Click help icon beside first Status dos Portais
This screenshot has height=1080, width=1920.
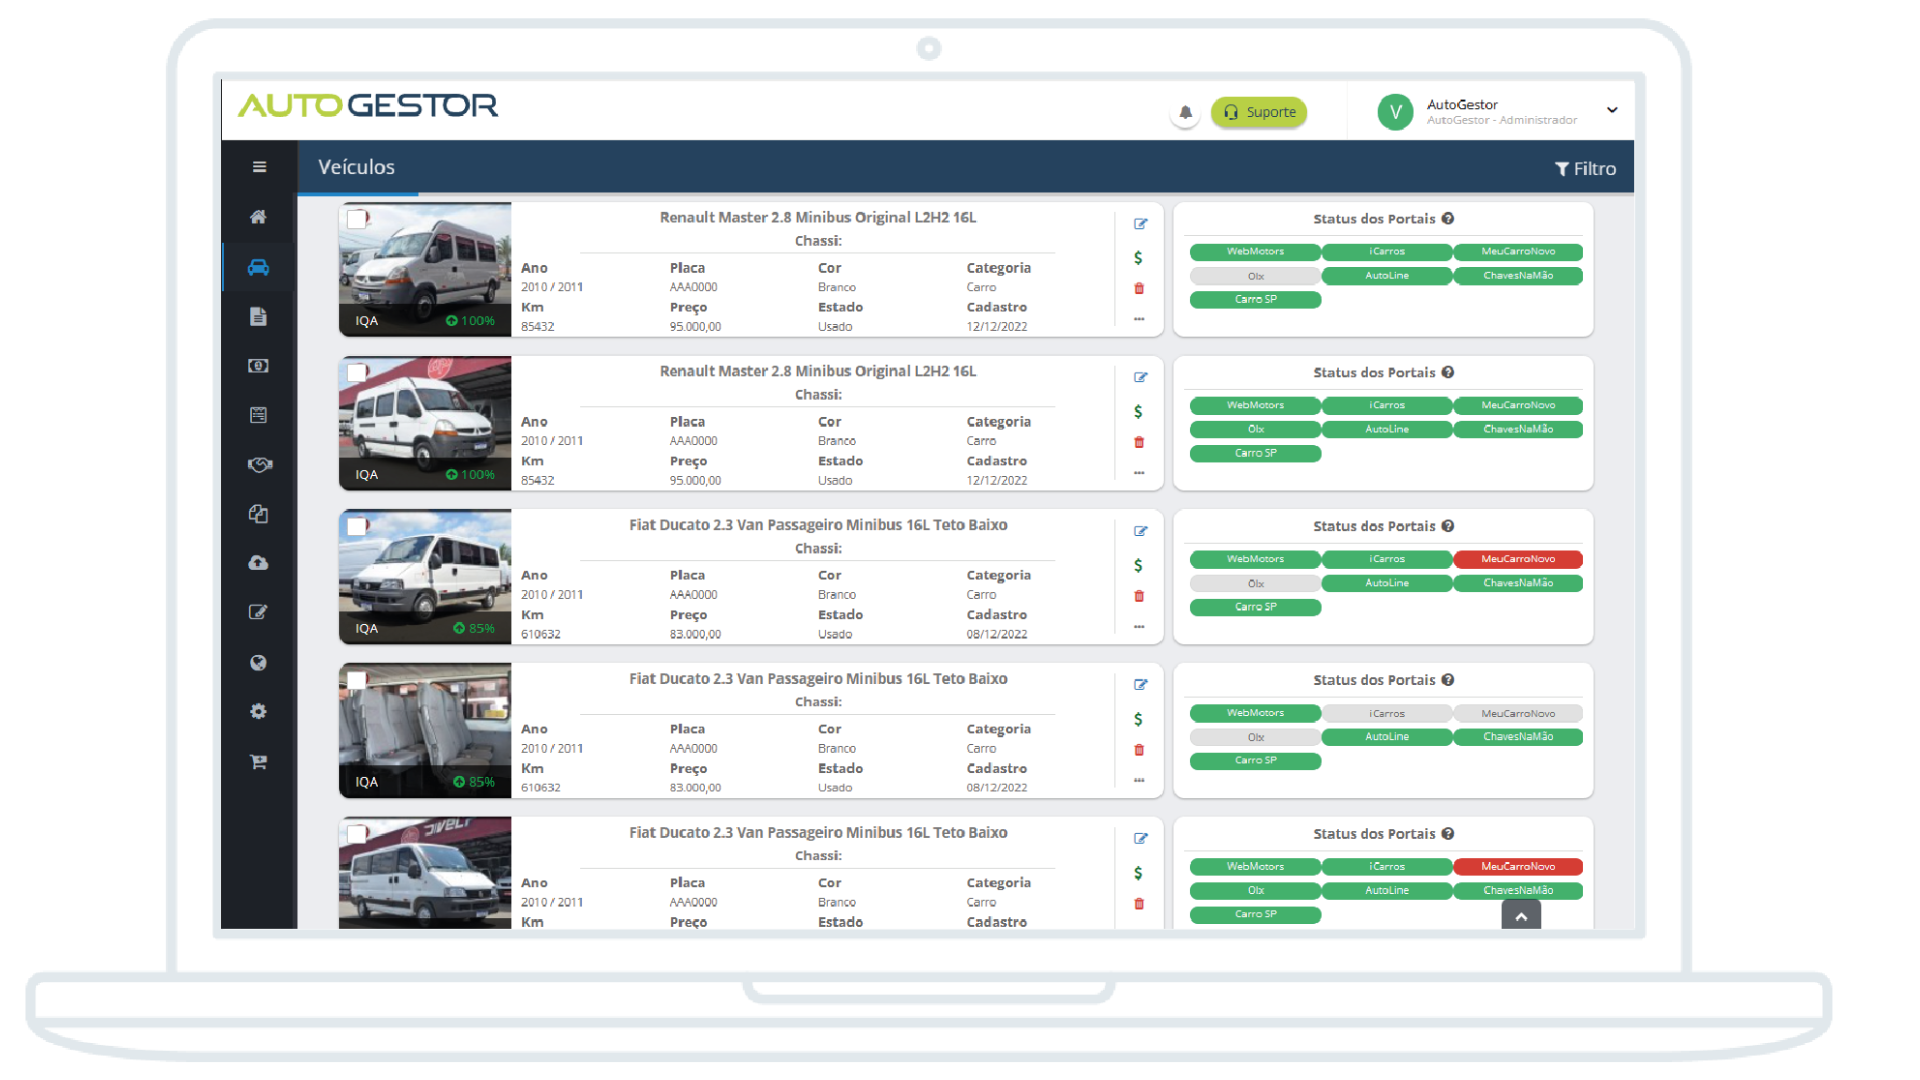[1448, 219]
